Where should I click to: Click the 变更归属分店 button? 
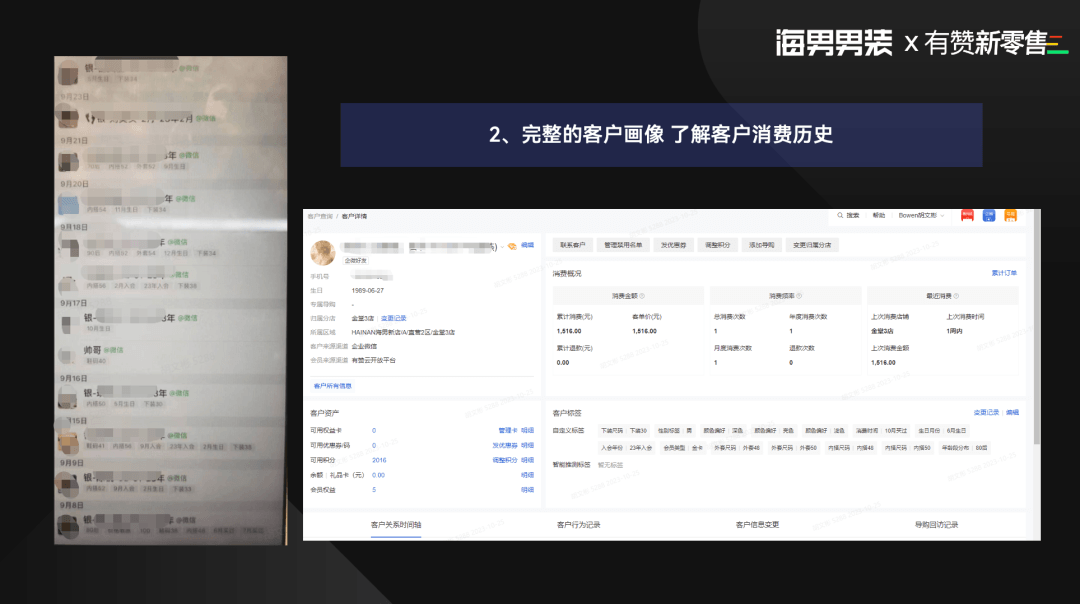(812, 245)
